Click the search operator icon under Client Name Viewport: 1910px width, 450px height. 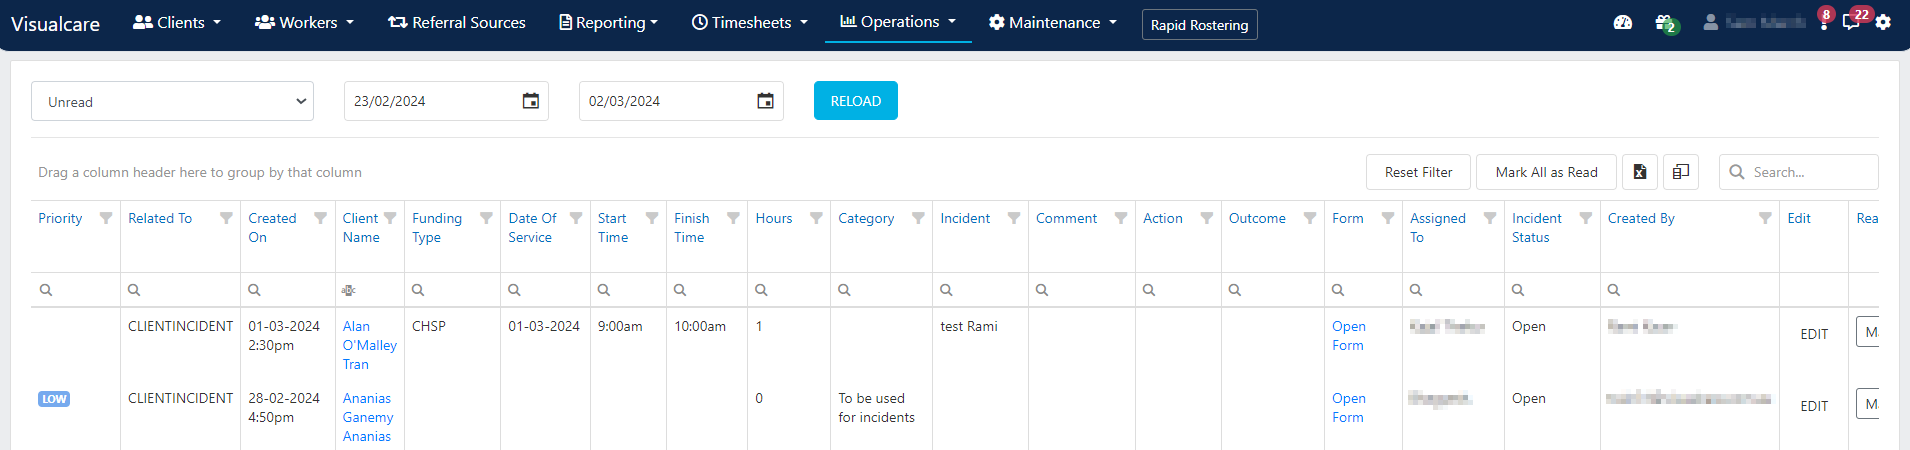click(348, 290)
